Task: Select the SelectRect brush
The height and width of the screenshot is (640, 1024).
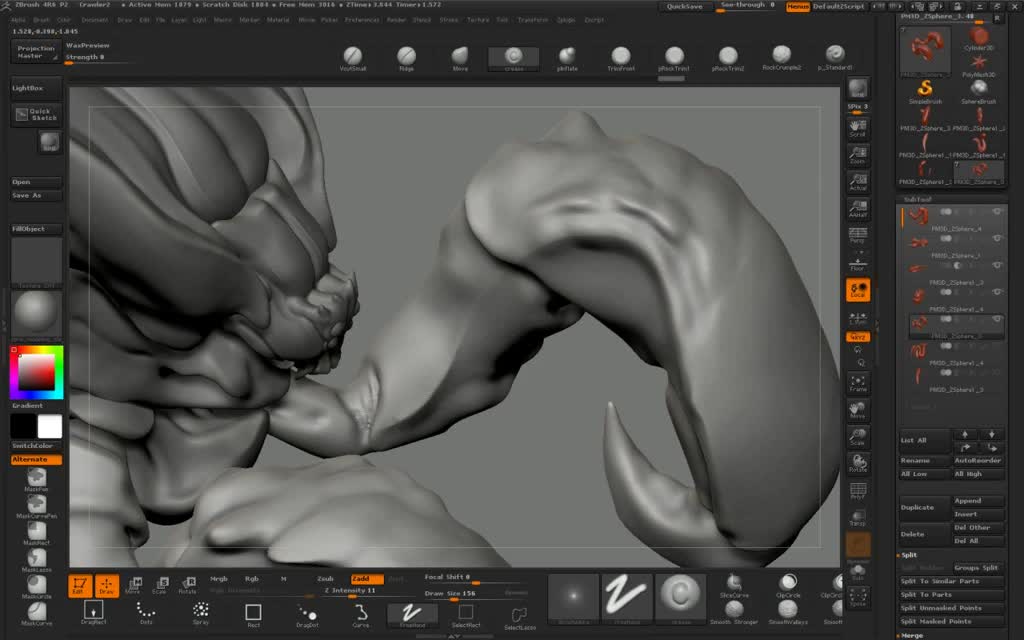Action: click(x=466, y=614)
